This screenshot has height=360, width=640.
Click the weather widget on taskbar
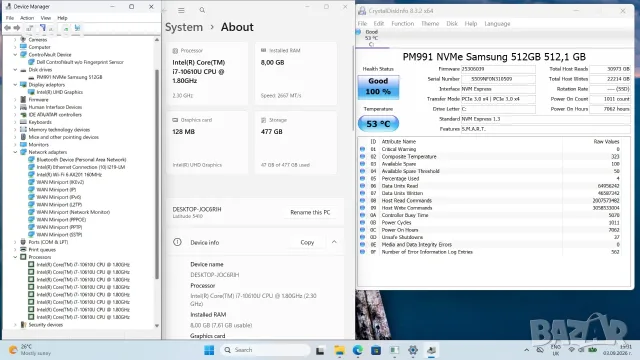pos(30,350)
